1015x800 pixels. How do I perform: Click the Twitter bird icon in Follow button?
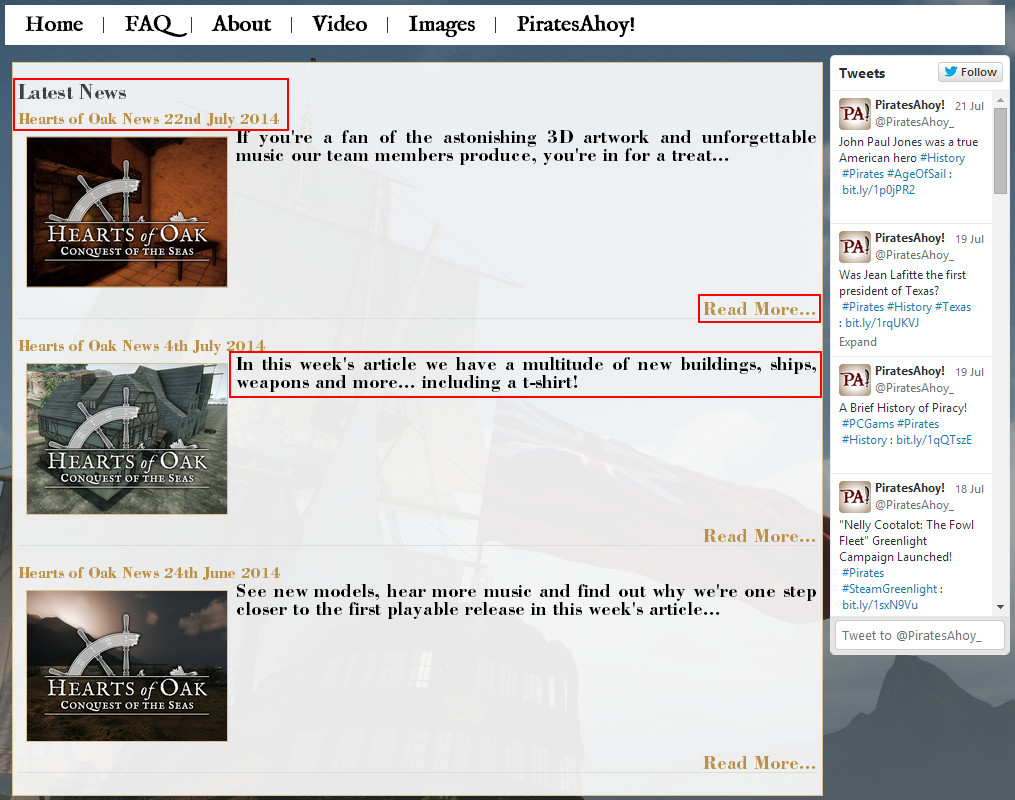point(950,71)
